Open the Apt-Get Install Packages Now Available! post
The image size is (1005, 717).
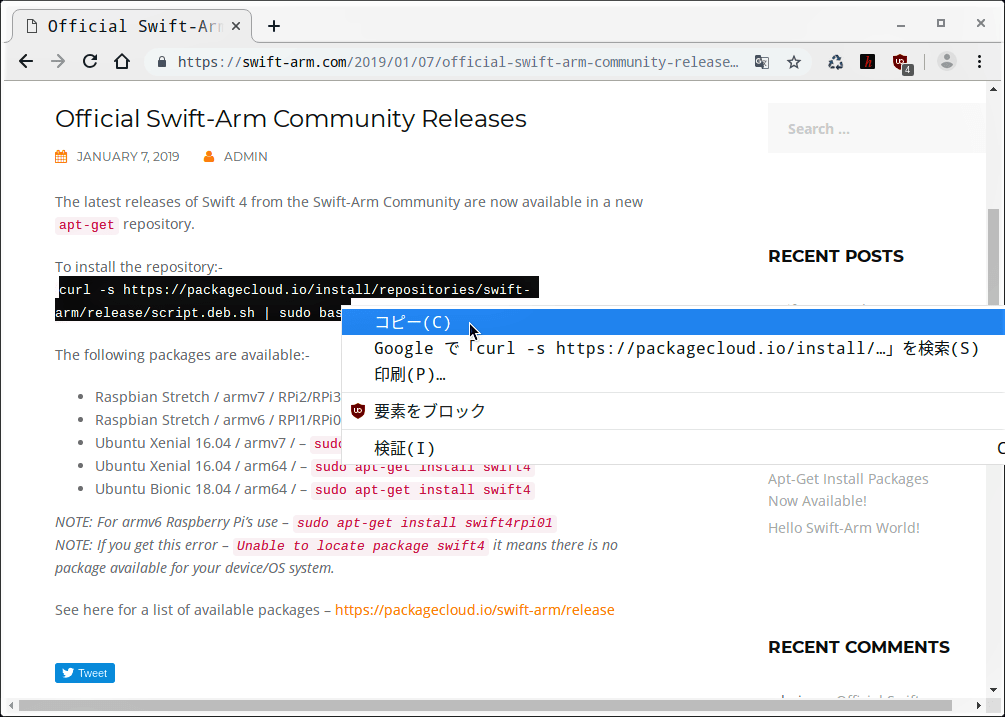[x=848, y=490]
